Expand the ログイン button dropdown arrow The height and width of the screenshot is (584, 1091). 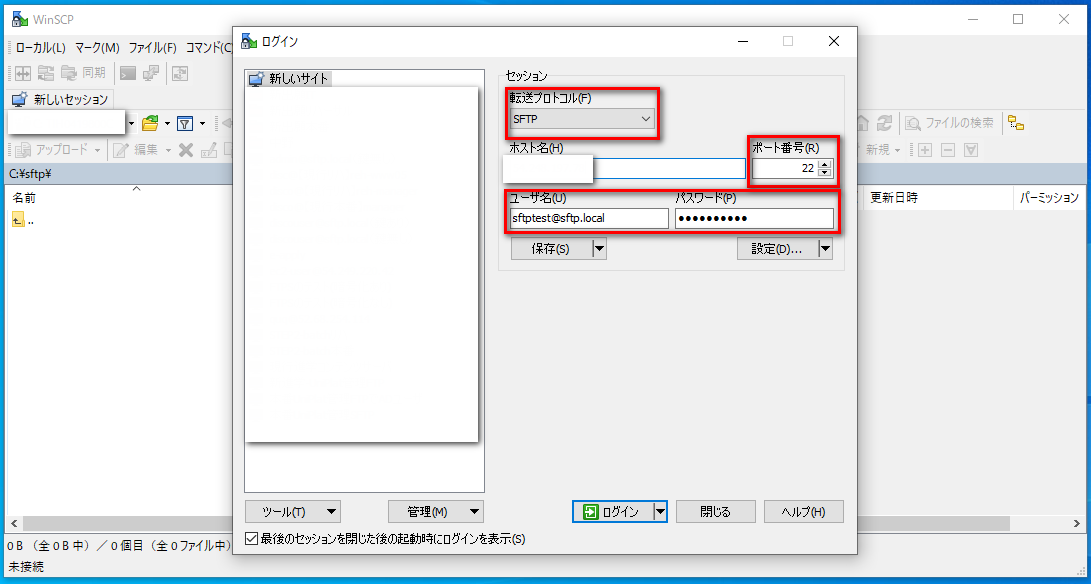(x=660, y=512)
